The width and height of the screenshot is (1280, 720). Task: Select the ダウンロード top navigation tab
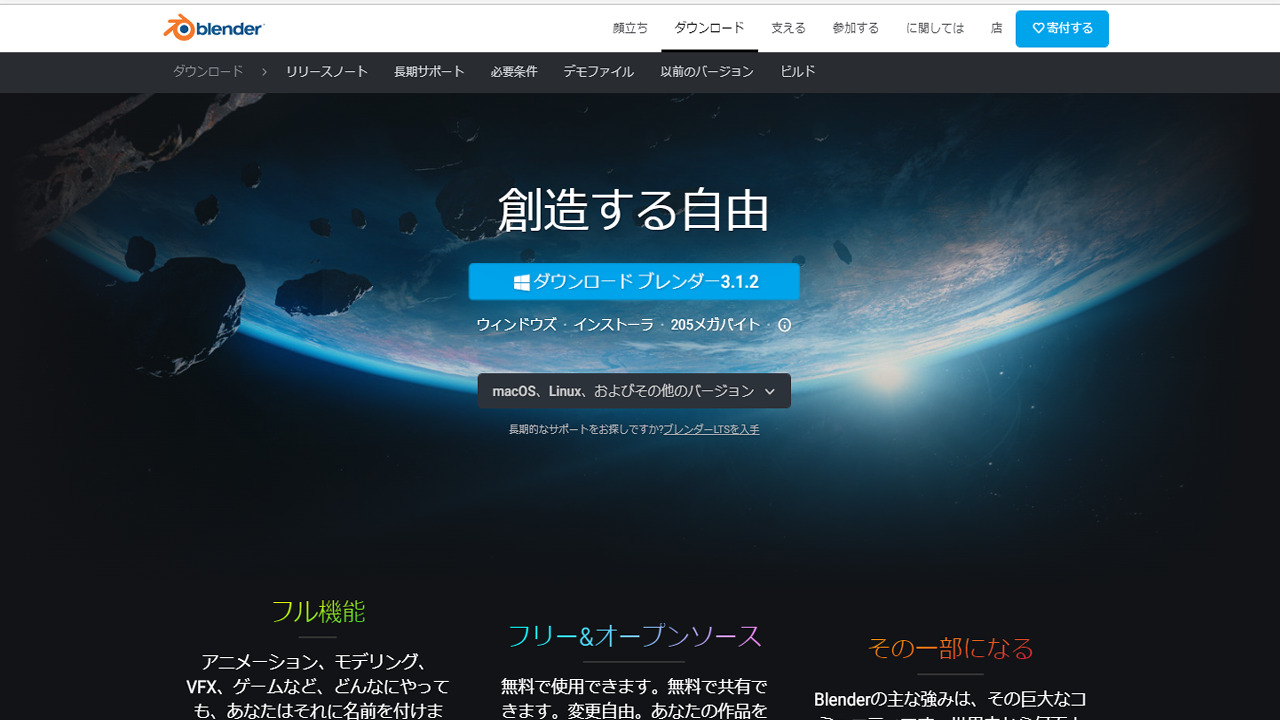pyautogui.click(x=709, y=27)
